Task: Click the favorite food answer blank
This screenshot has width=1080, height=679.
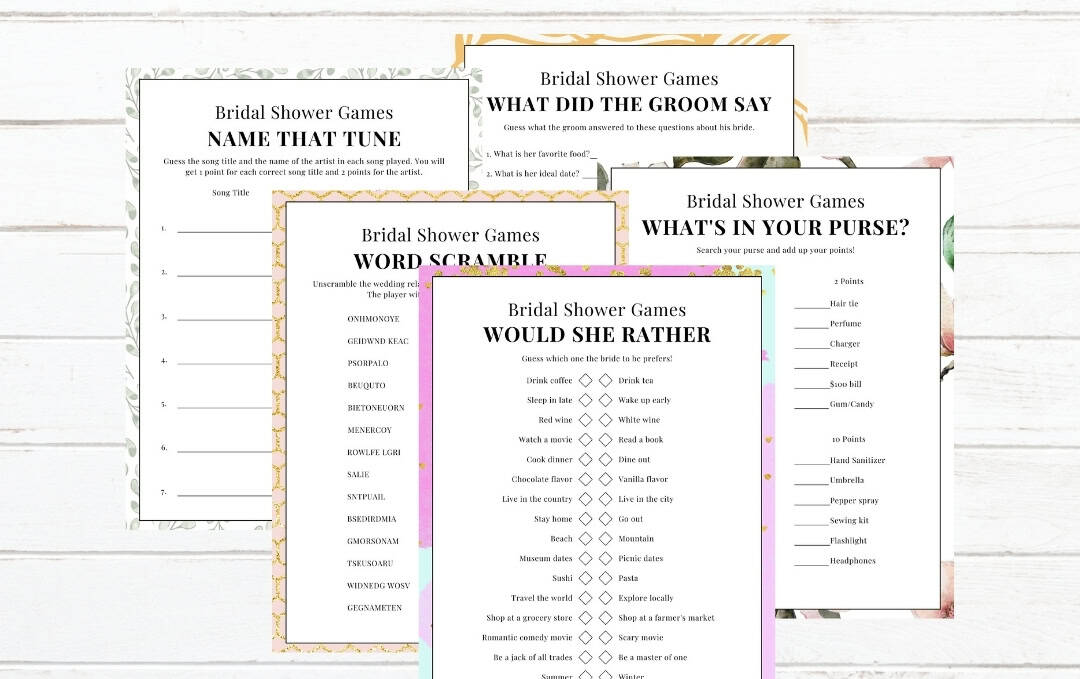Action: (594, 156)
